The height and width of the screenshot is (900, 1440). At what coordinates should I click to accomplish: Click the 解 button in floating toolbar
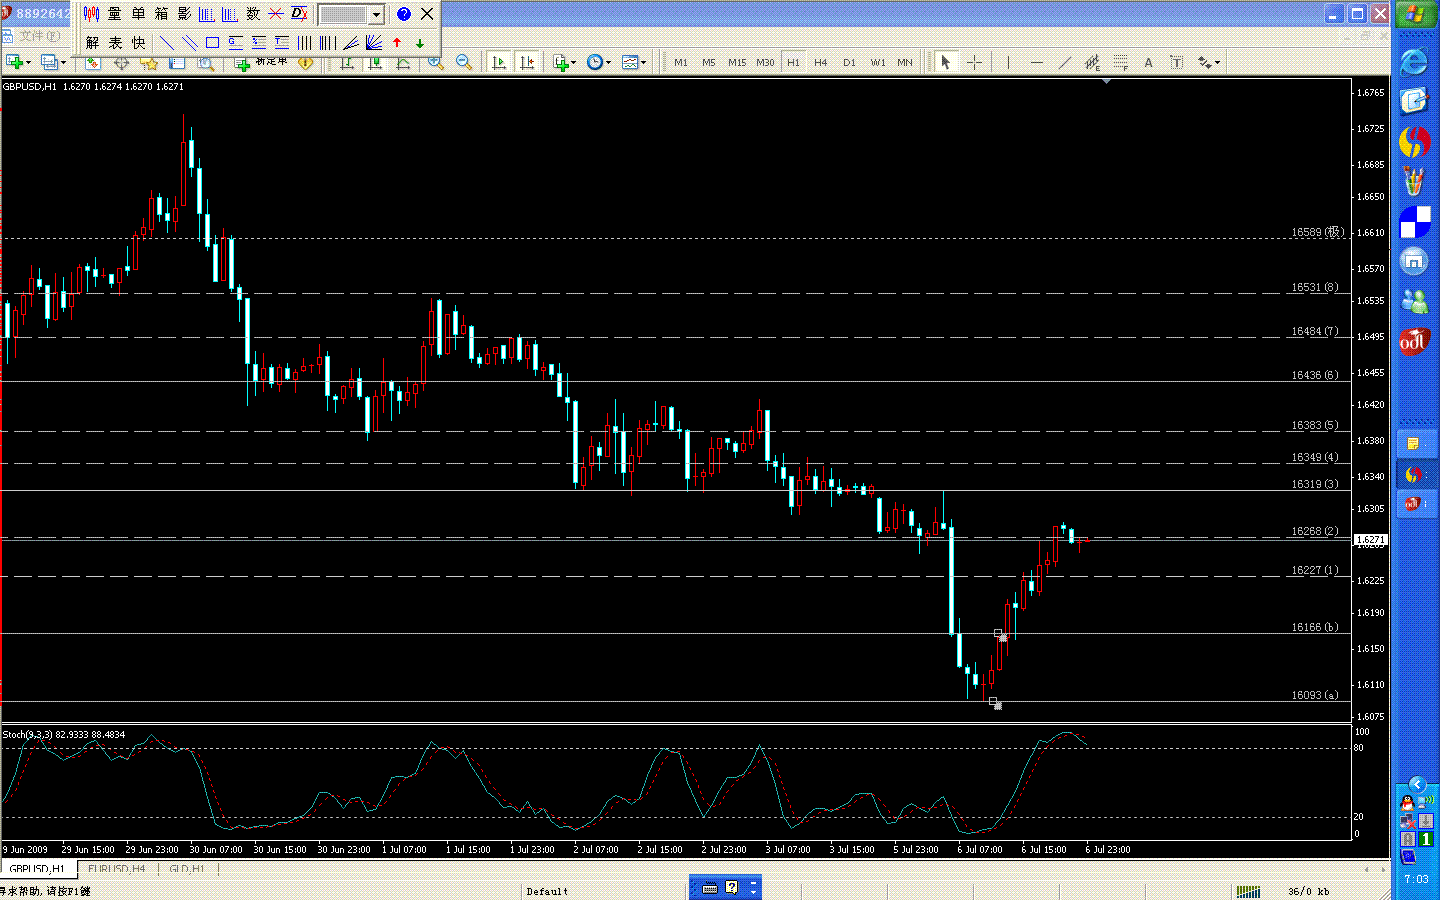(x=92, y=43)
